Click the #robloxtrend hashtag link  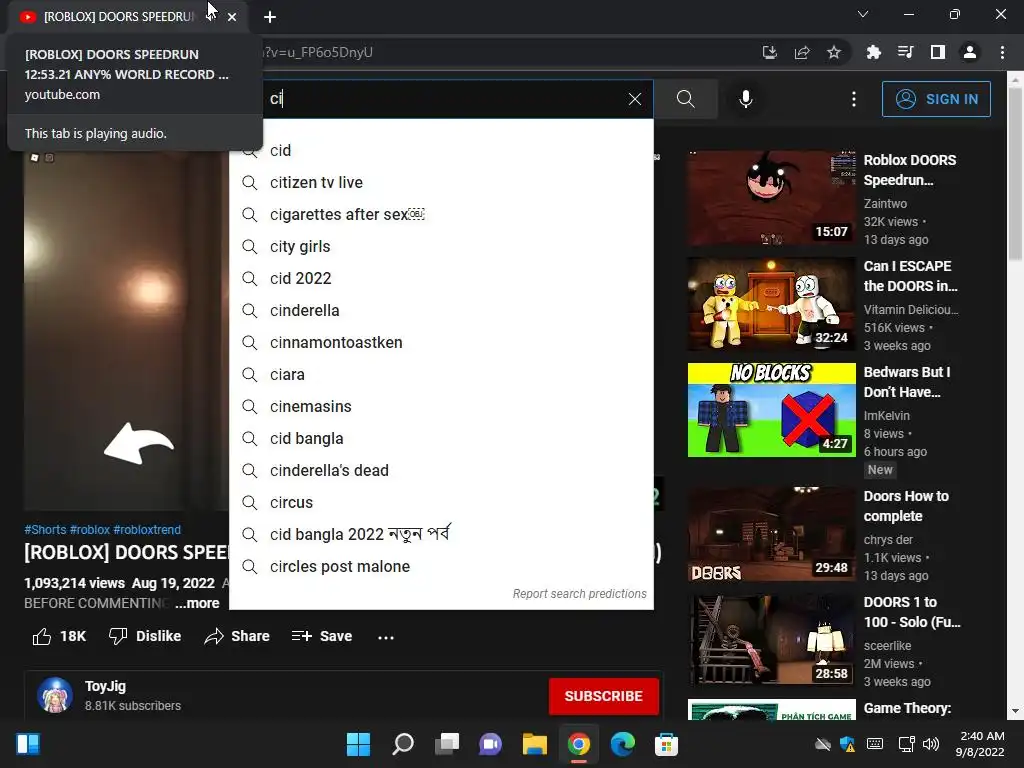[147, 530]
